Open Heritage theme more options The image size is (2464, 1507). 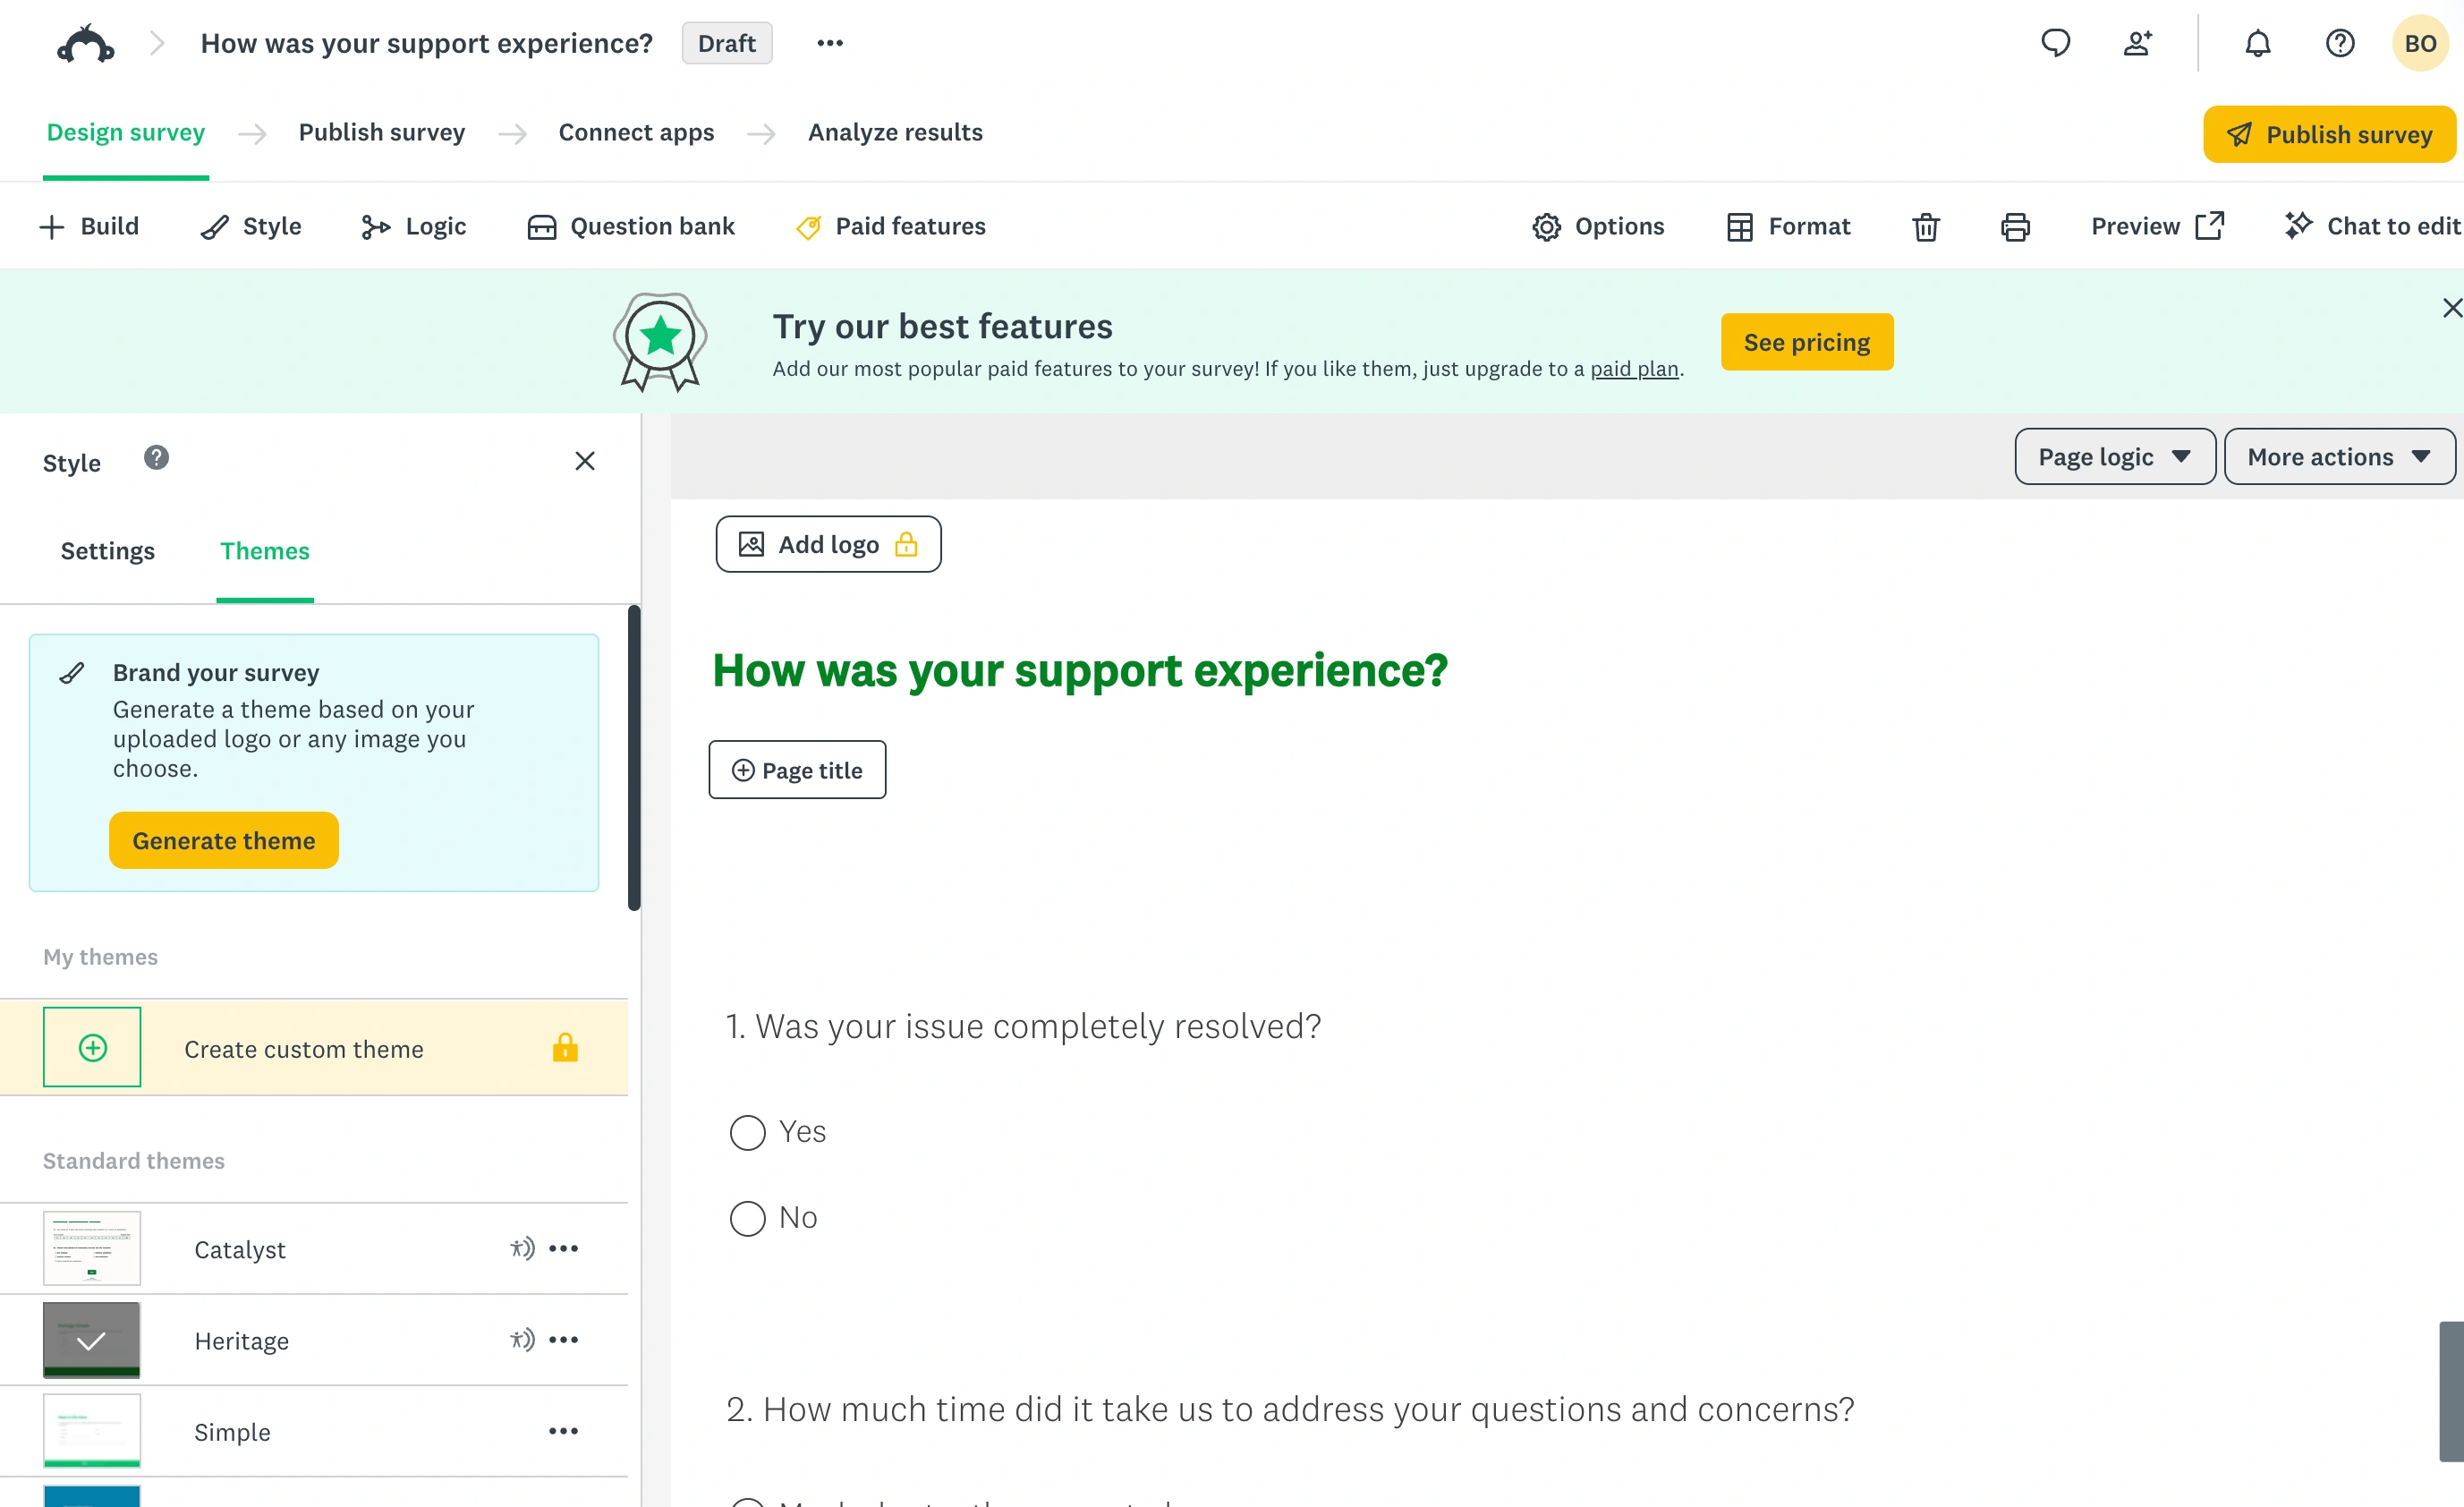[x=563, y=1340]
